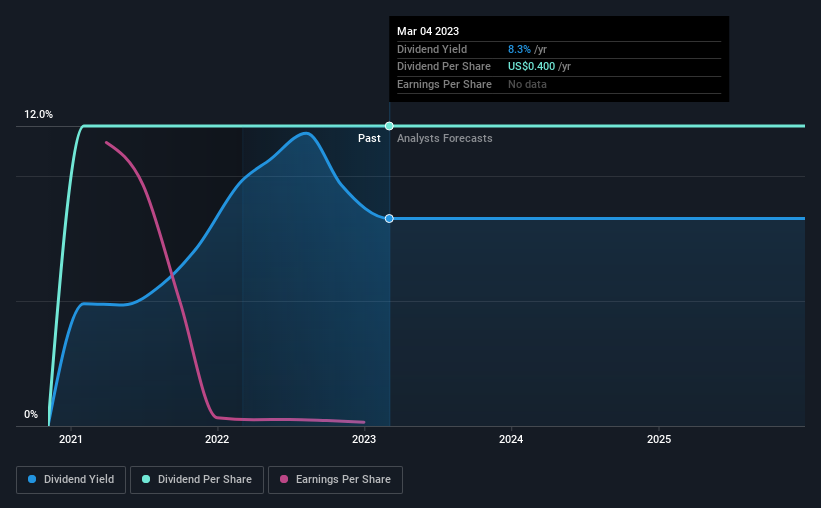Viewport: 821px width, 508px height.
Task: Click the 8.3% dividend yield value in tooltip
Action: (519, 49)
